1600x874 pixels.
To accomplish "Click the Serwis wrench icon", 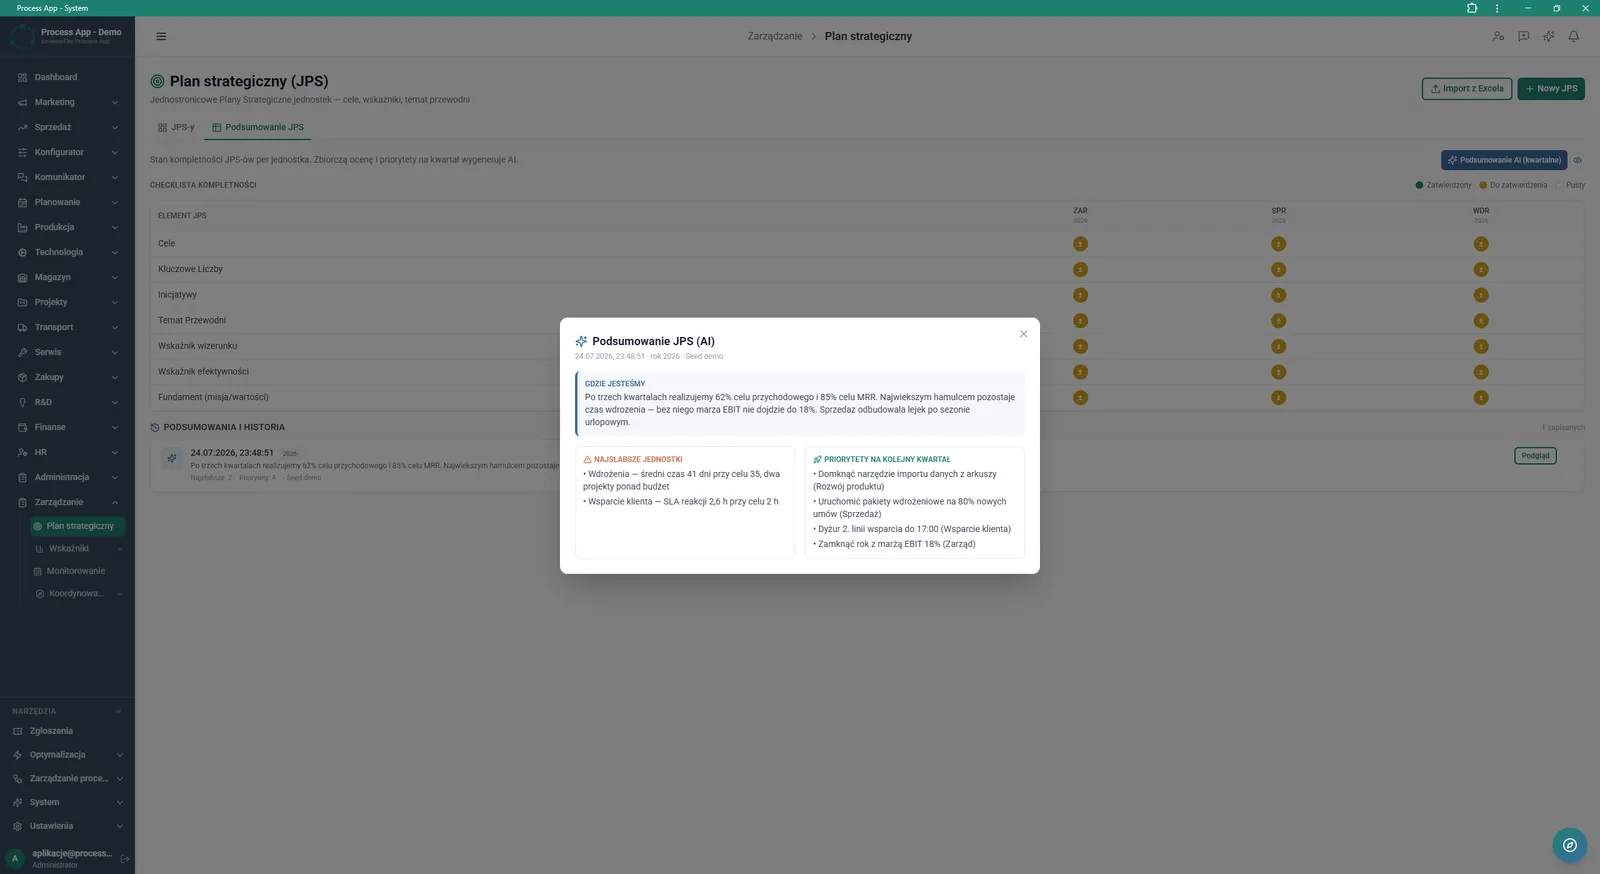I will [x=22, y=352].
